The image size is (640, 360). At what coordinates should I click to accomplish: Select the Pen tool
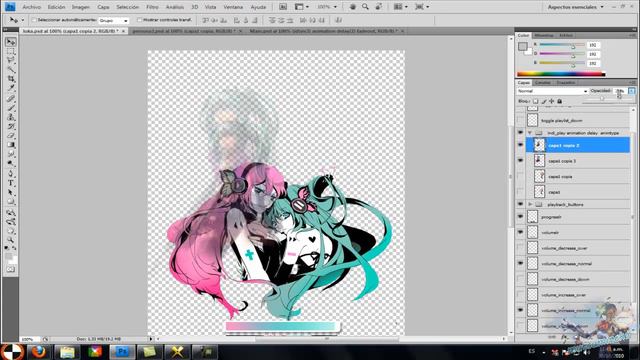[x=11, y=174]
